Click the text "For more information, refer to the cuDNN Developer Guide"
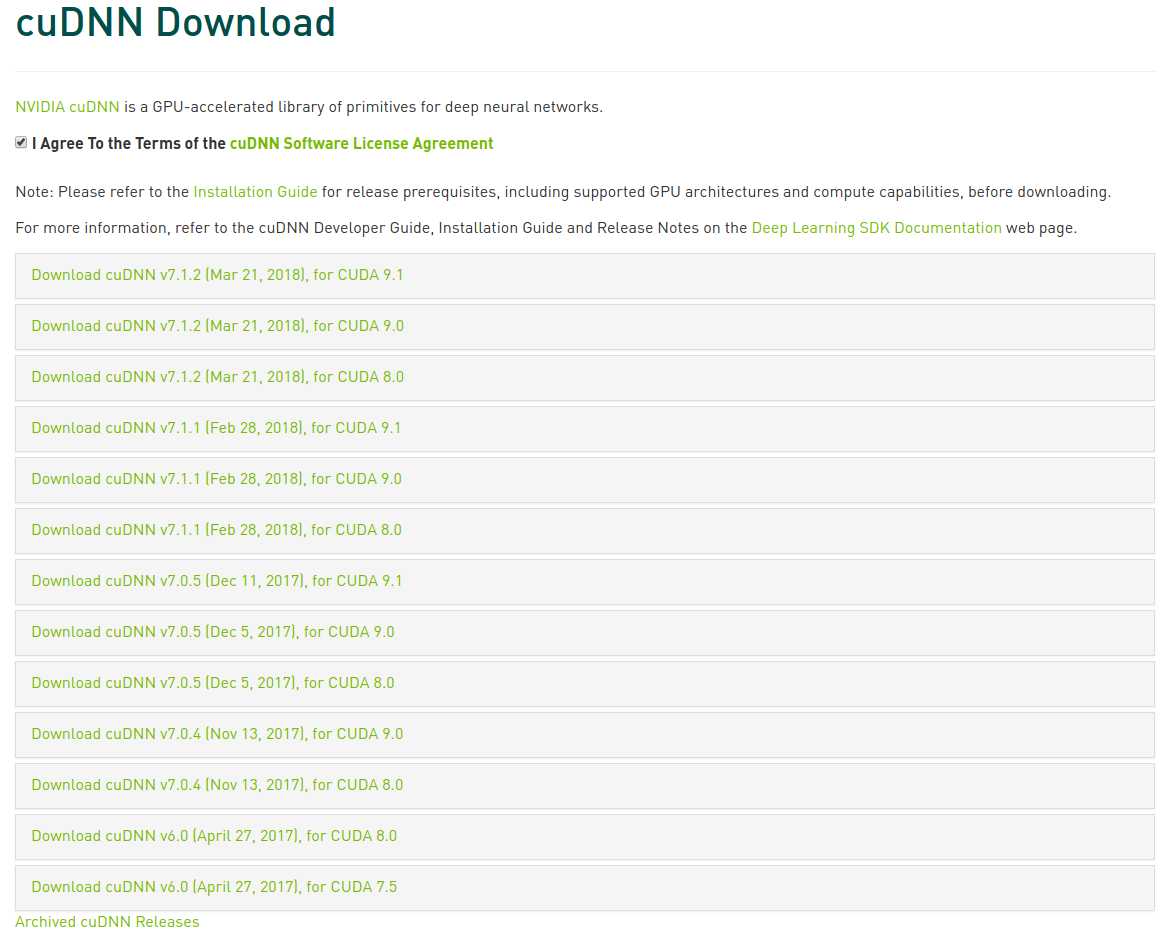Image resolution: width=1167 pixels, height=936 pixels. click(x=223, y=228)
